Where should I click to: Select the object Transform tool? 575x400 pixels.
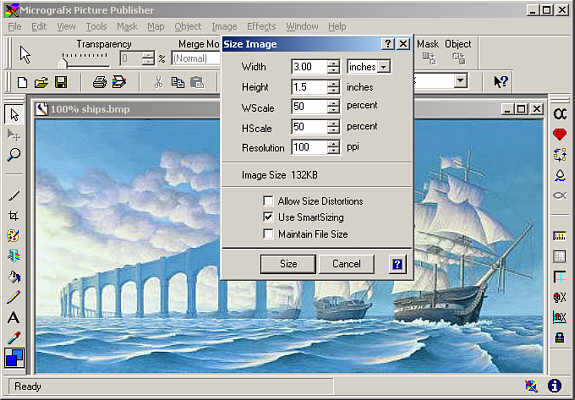[x=14, y=135]
